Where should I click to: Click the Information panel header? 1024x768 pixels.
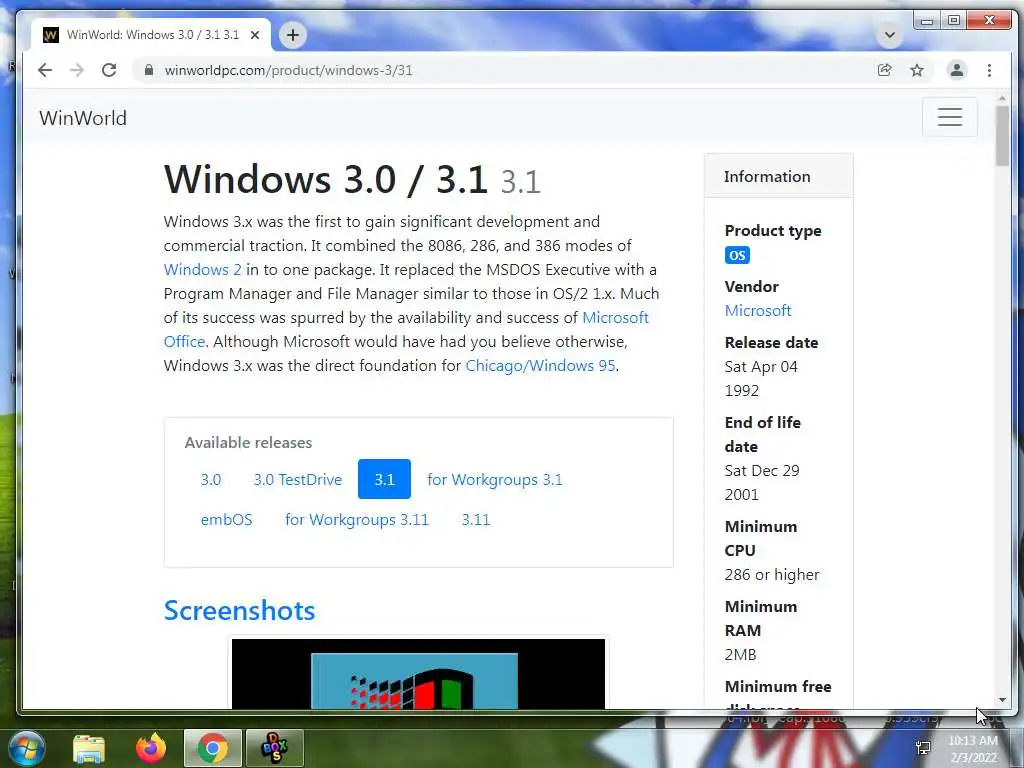click(x=778, y=176)
